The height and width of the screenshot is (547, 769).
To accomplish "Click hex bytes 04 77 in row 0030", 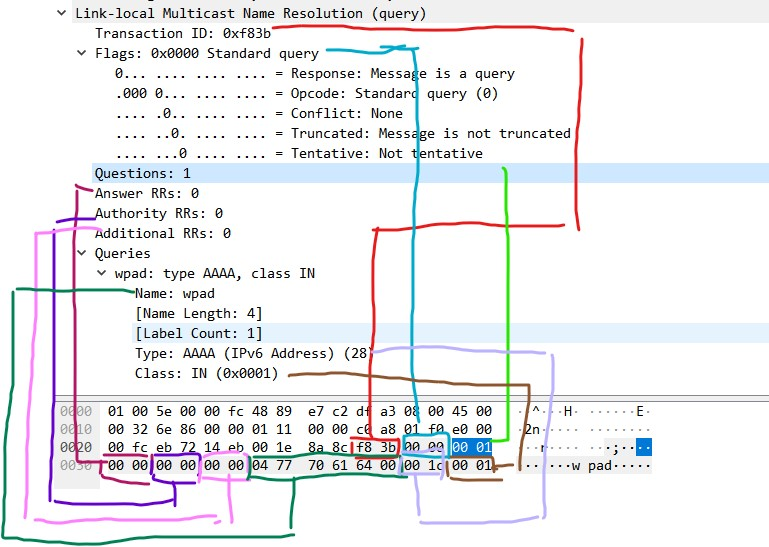I will point(272,466).
